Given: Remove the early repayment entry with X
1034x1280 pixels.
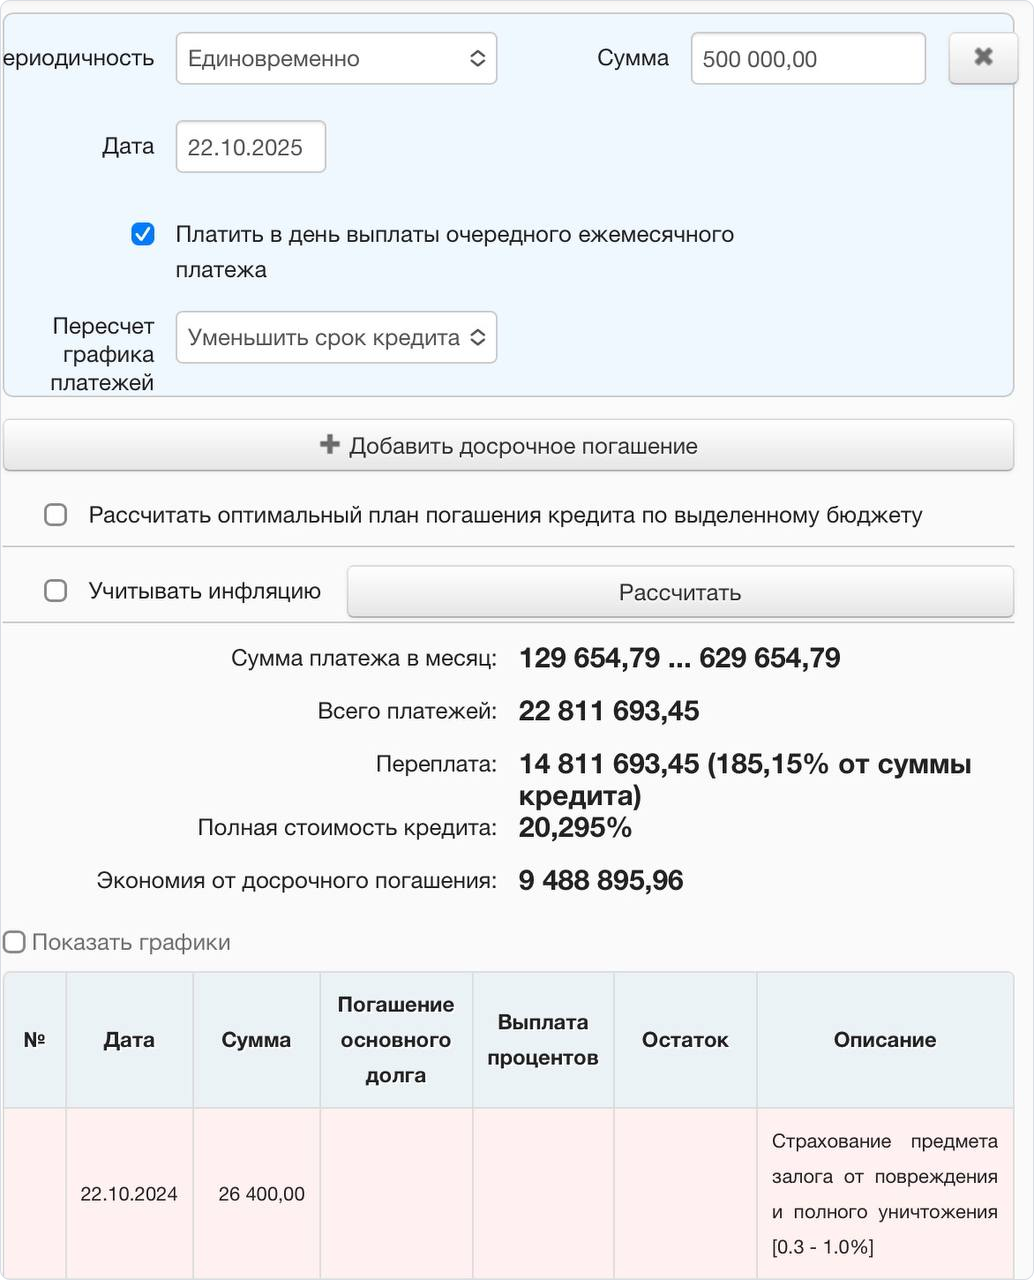Looking at the screenshot, I should pyautogui.click(x=982, y=57).
